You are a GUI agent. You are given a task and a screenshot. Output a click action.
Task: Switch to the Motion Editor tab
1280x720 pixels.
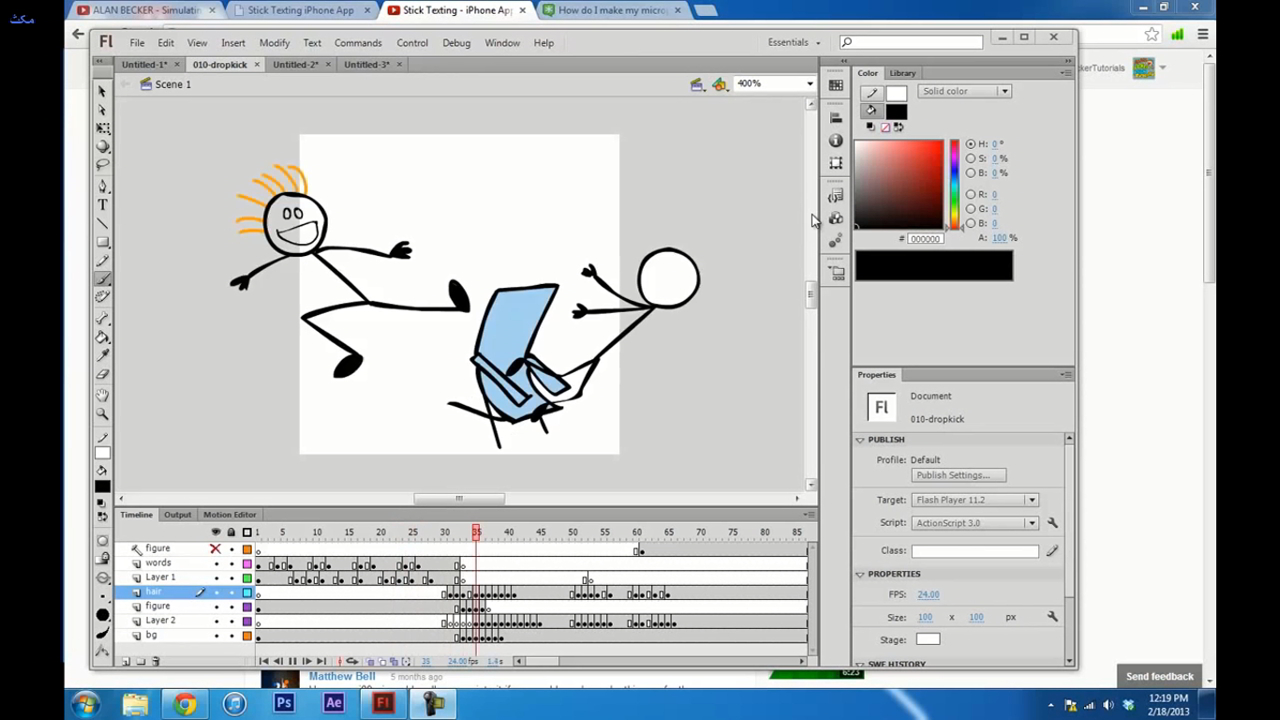pos(230,515)
